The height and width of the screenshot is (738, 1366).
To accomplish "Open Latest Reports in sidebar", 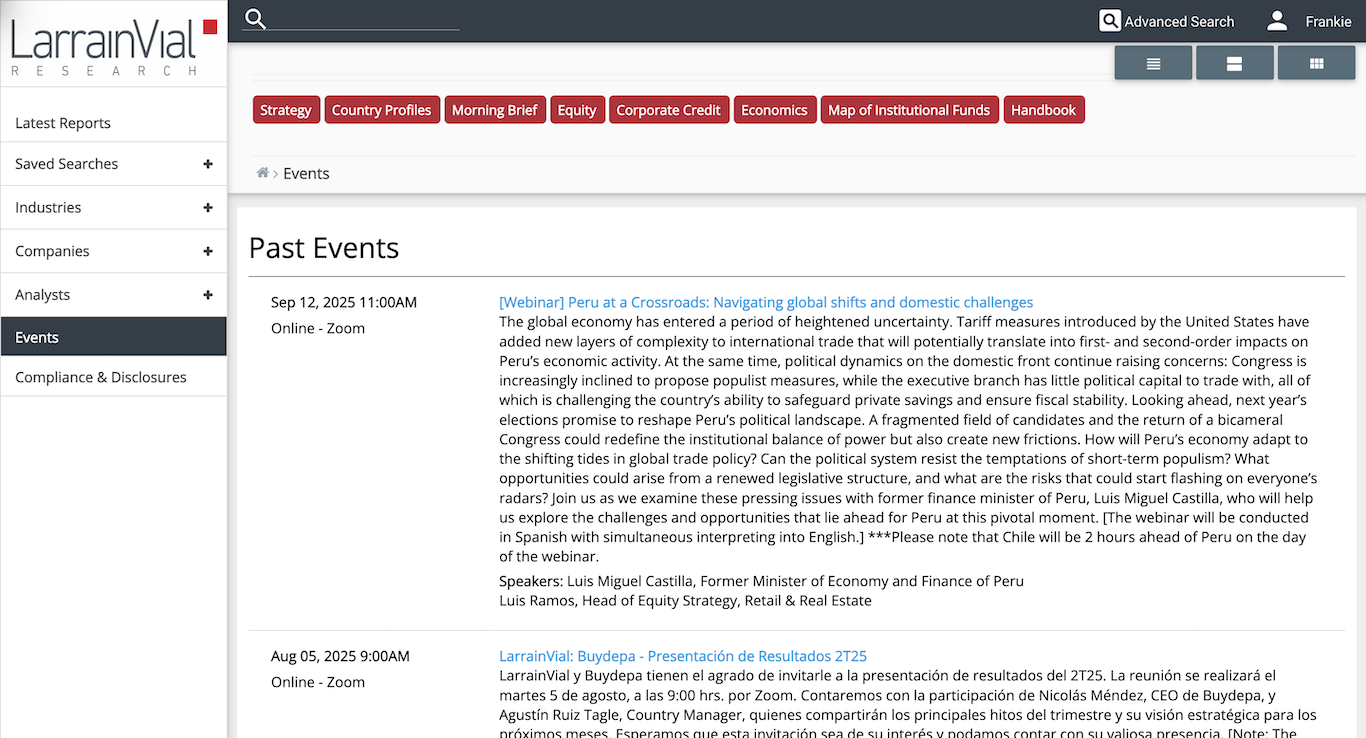I will [63, 123].
